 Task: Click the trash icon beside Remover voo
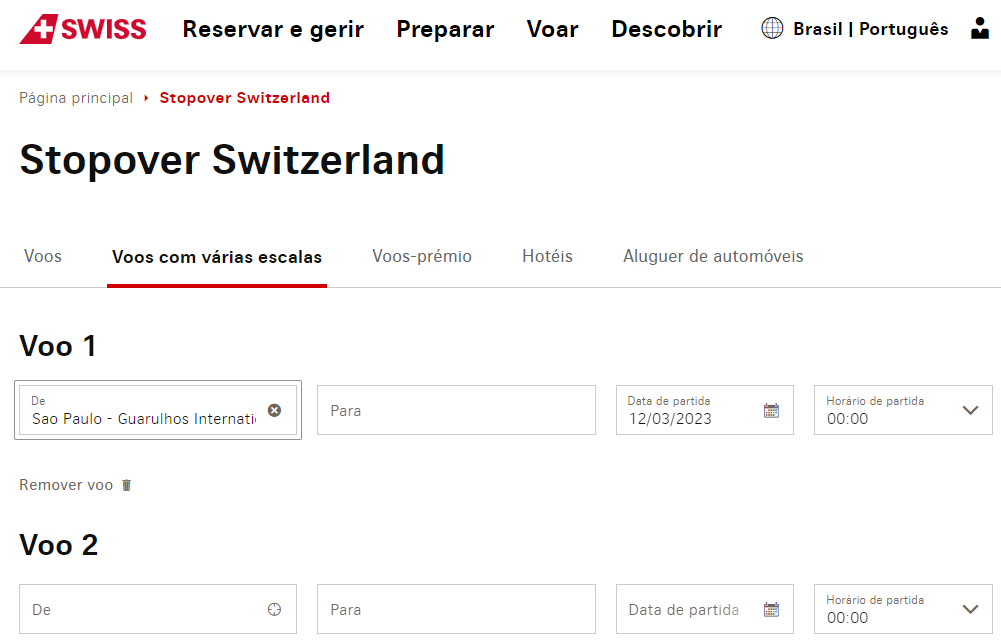(x=126, y=485)
